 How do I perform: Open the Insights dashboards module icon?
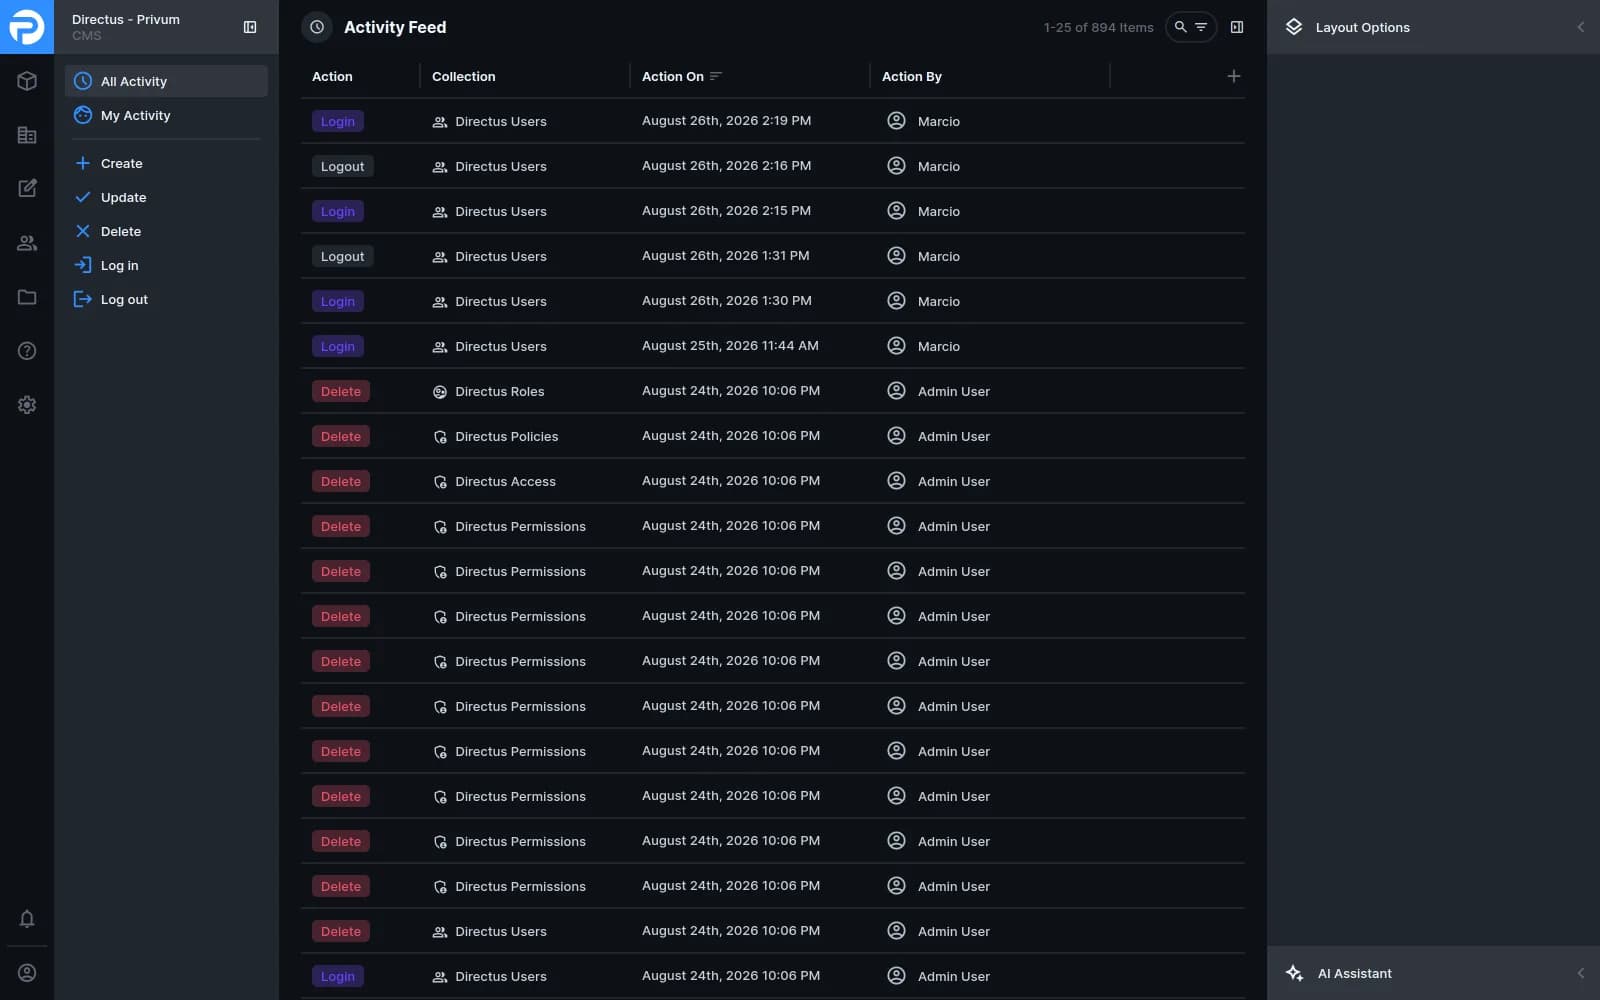pyautogui.click(x=27, y=135)
